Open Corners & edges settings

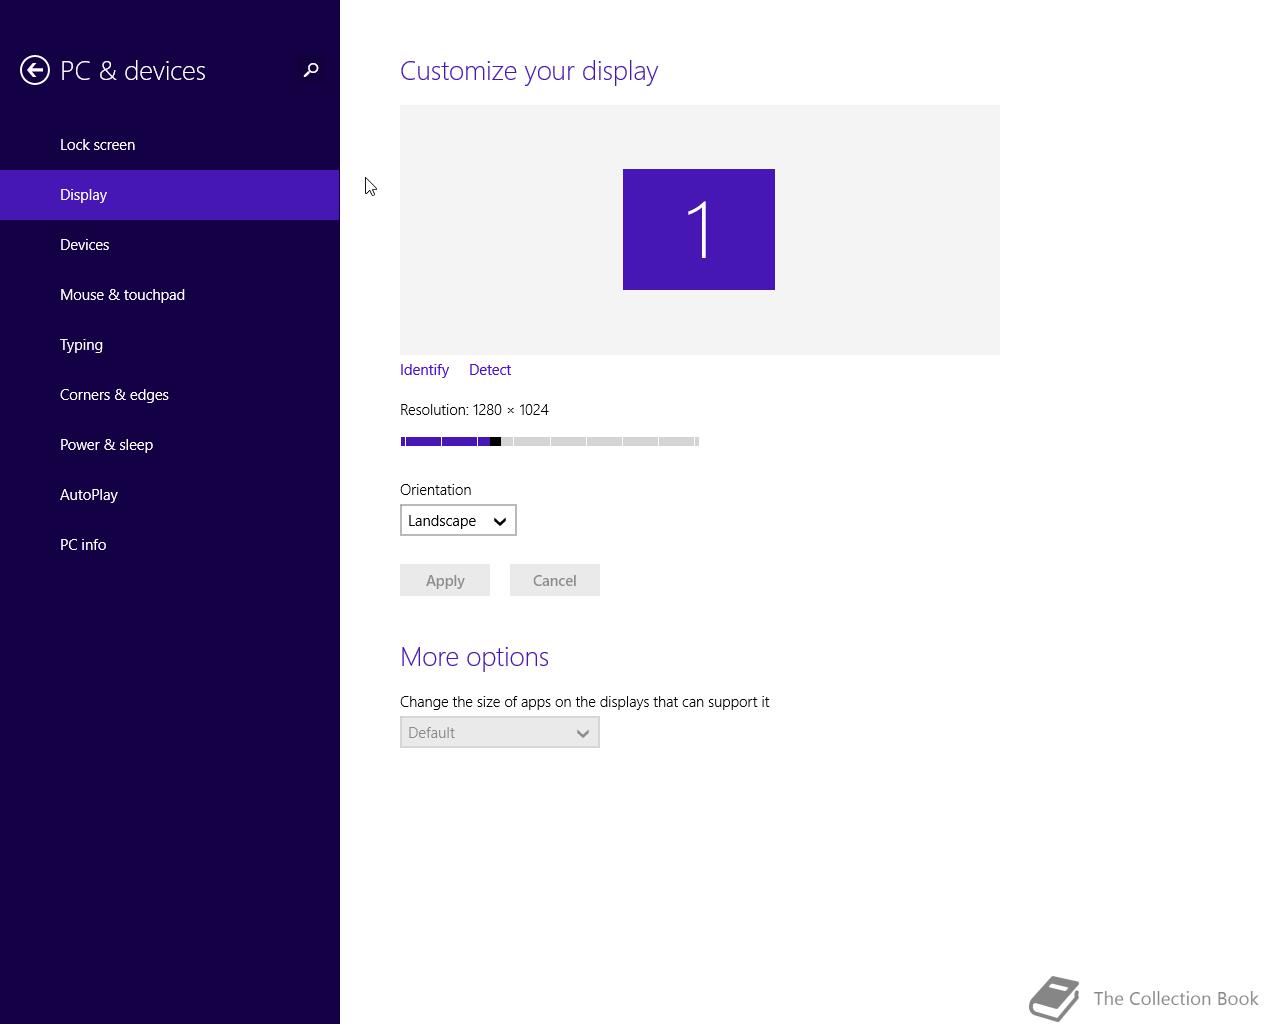tap(170, 395)
